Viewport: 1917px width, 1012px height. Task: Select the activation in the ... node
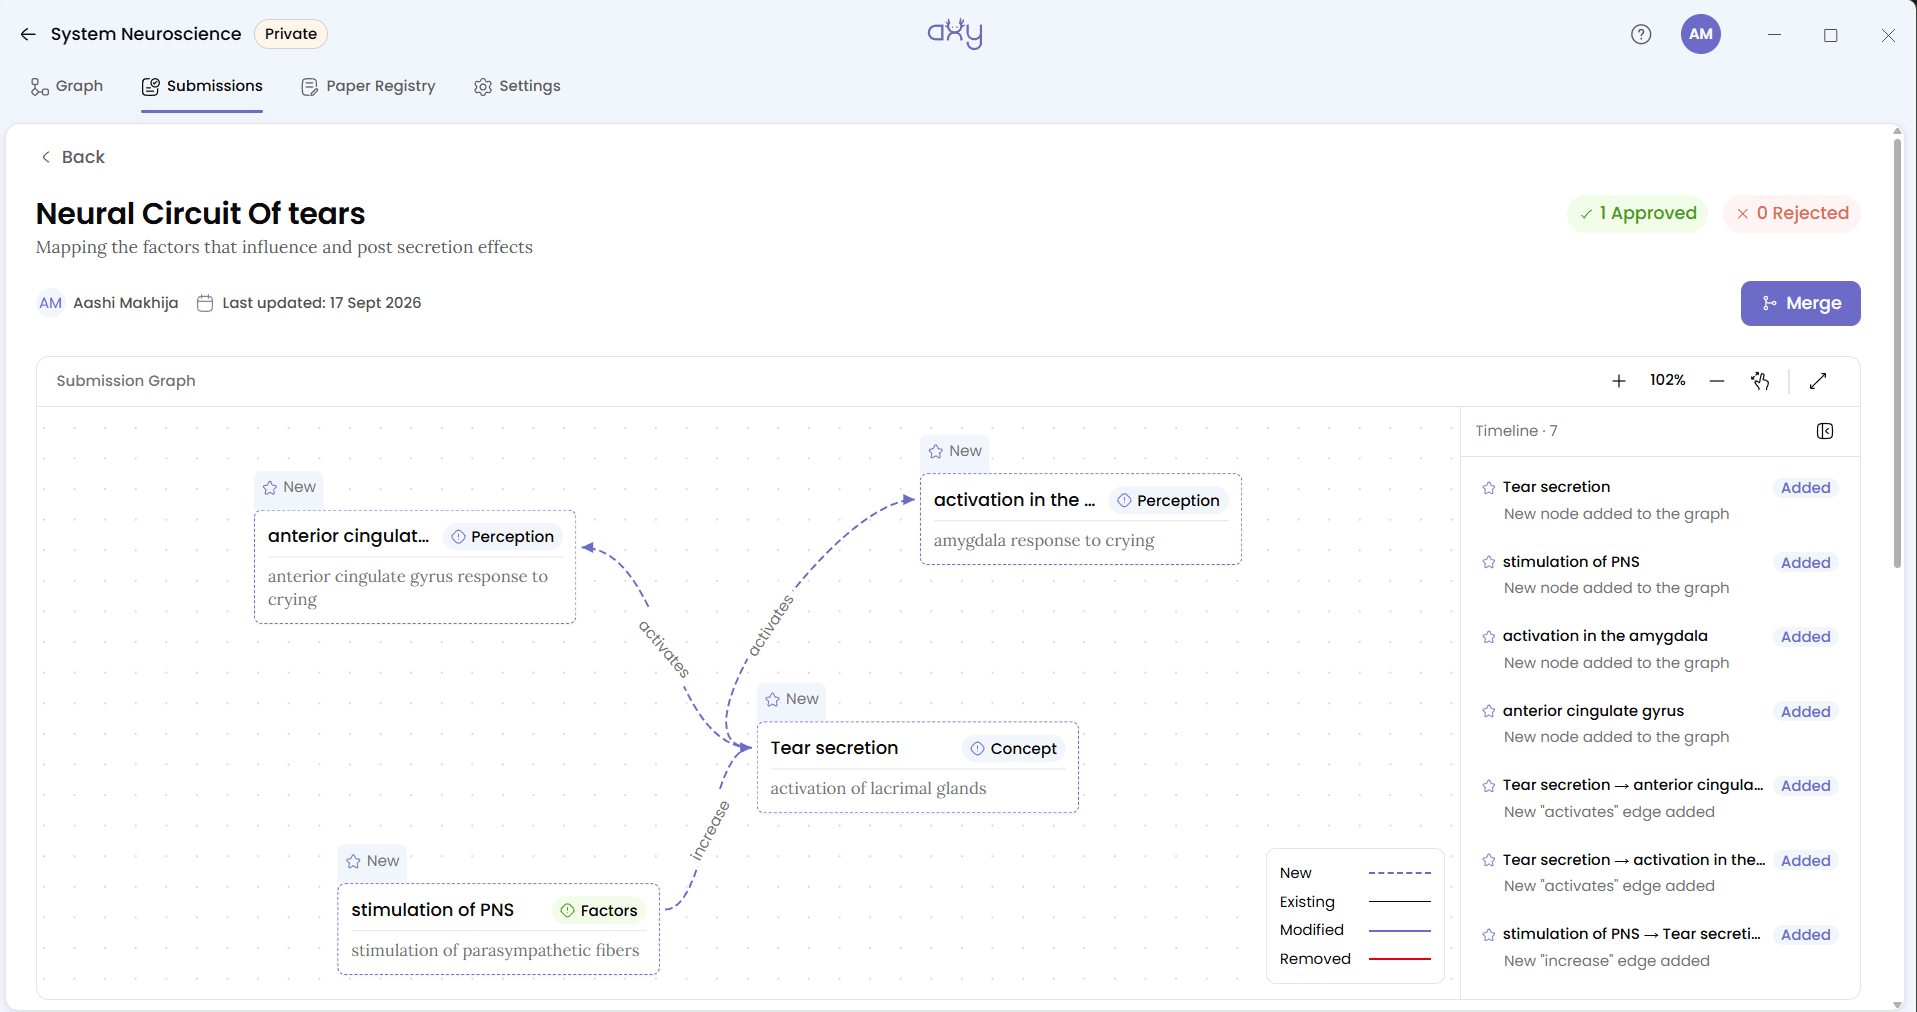pyautogui.click(x=1081, y=519)
